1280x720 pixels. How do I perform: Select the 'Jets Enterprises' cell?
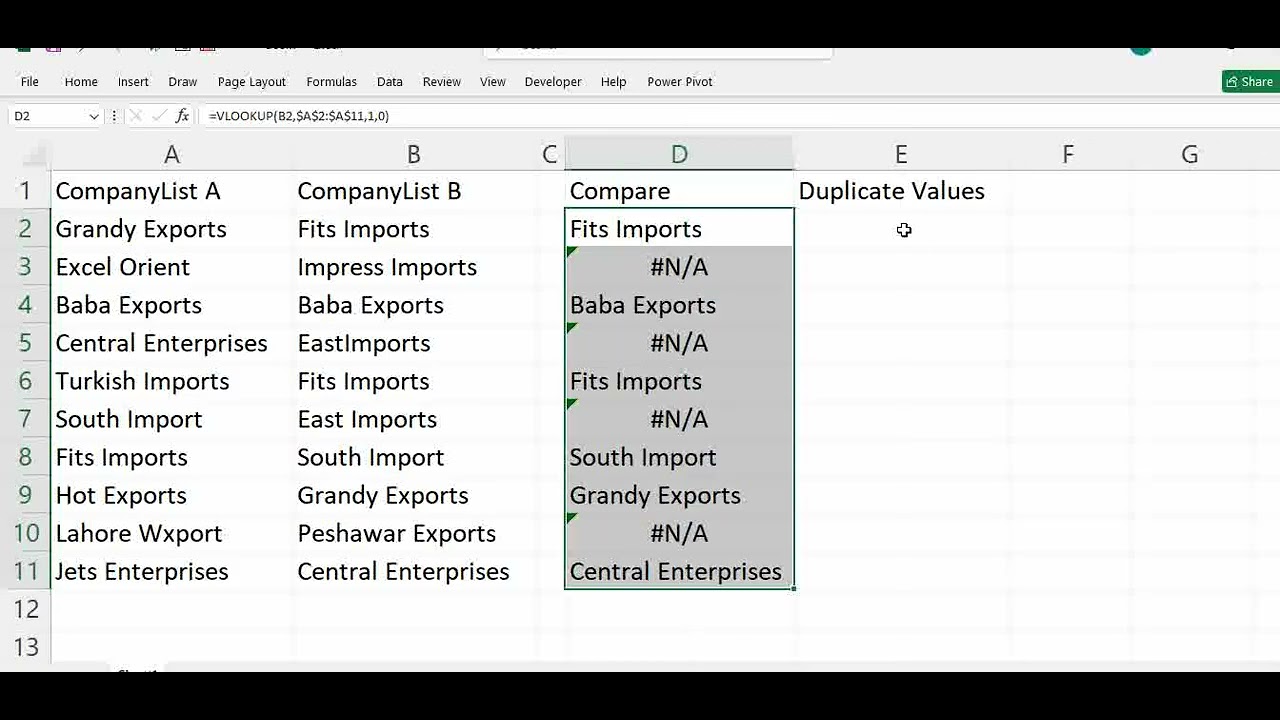[x=172, y=571]
